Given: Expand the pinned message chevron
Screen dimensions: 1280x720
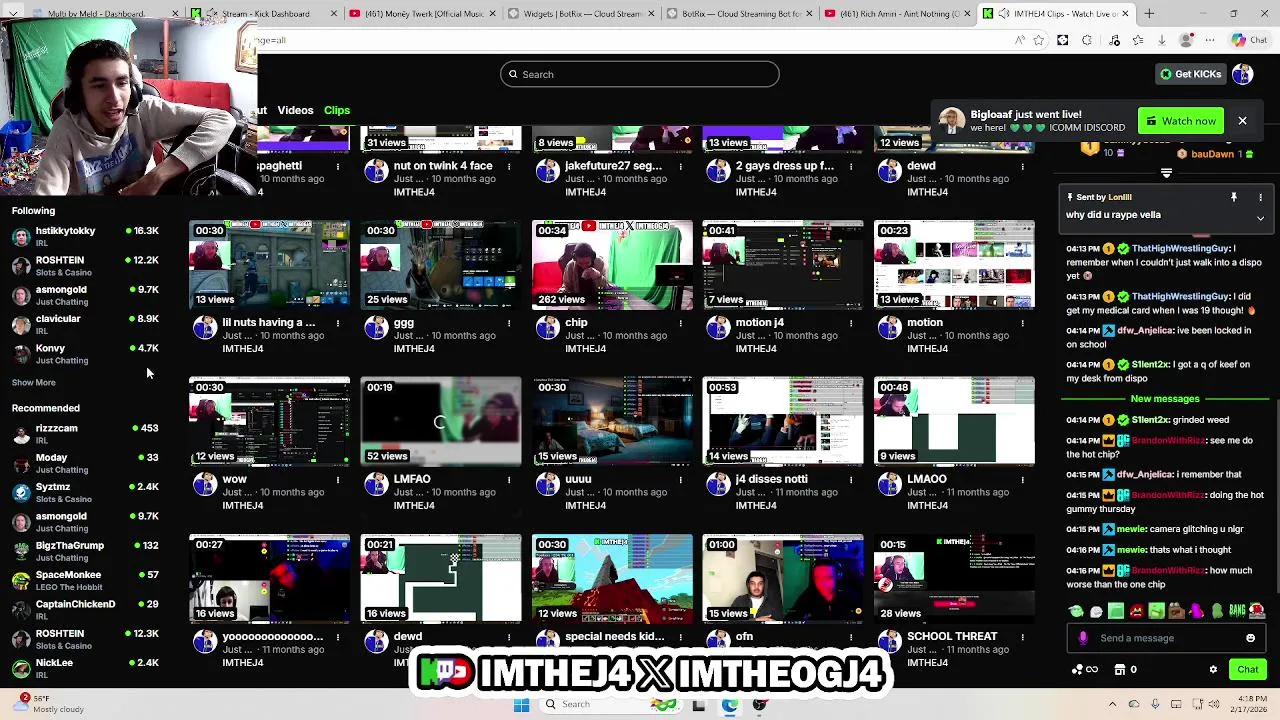Looking at the screenshot, I should click(1260, 217).
